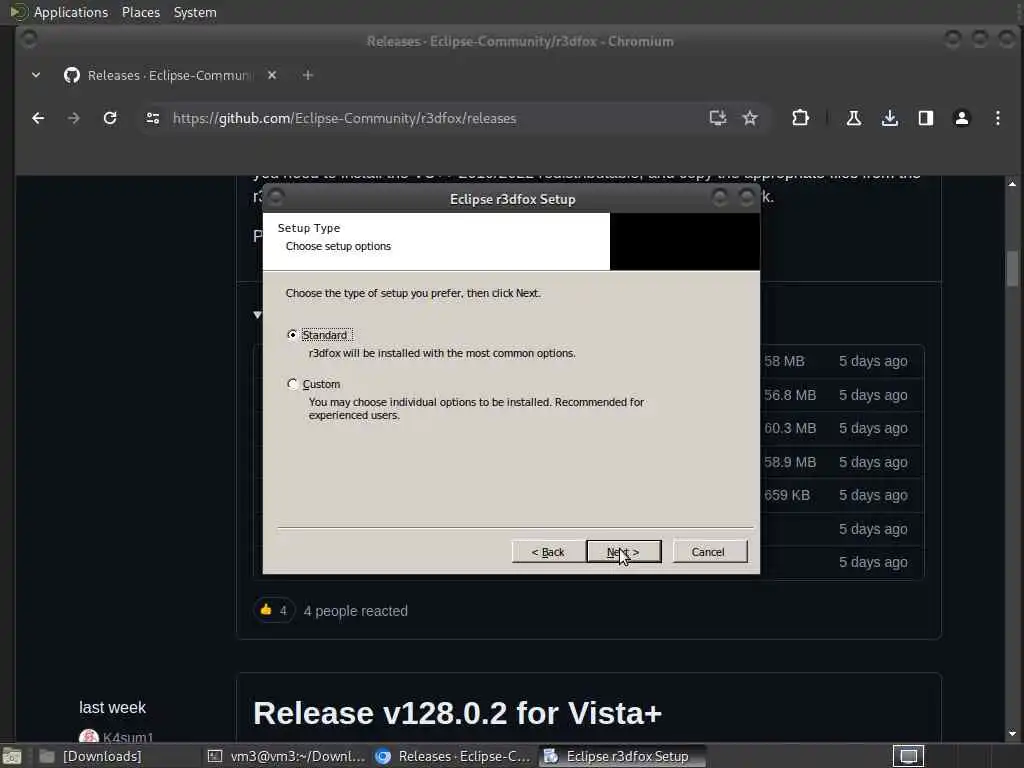Cancel the Eclipse r3dfox Setup

tap(709, 552)
